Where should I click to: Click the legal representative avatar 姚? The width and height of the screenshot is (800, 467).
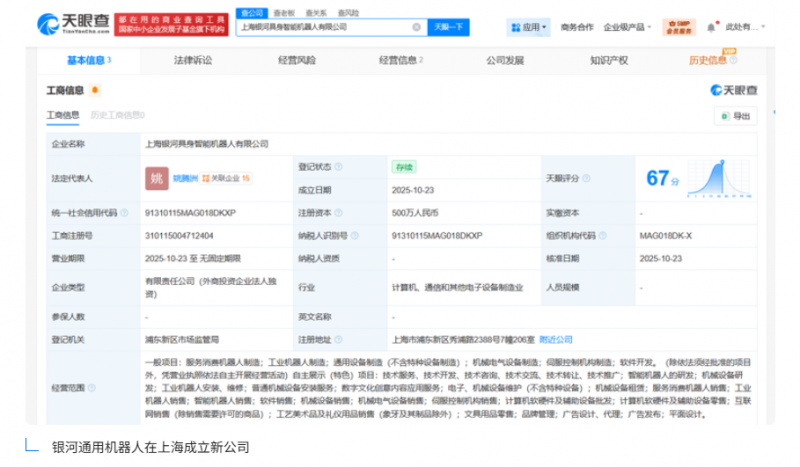(x=157, y=178)
